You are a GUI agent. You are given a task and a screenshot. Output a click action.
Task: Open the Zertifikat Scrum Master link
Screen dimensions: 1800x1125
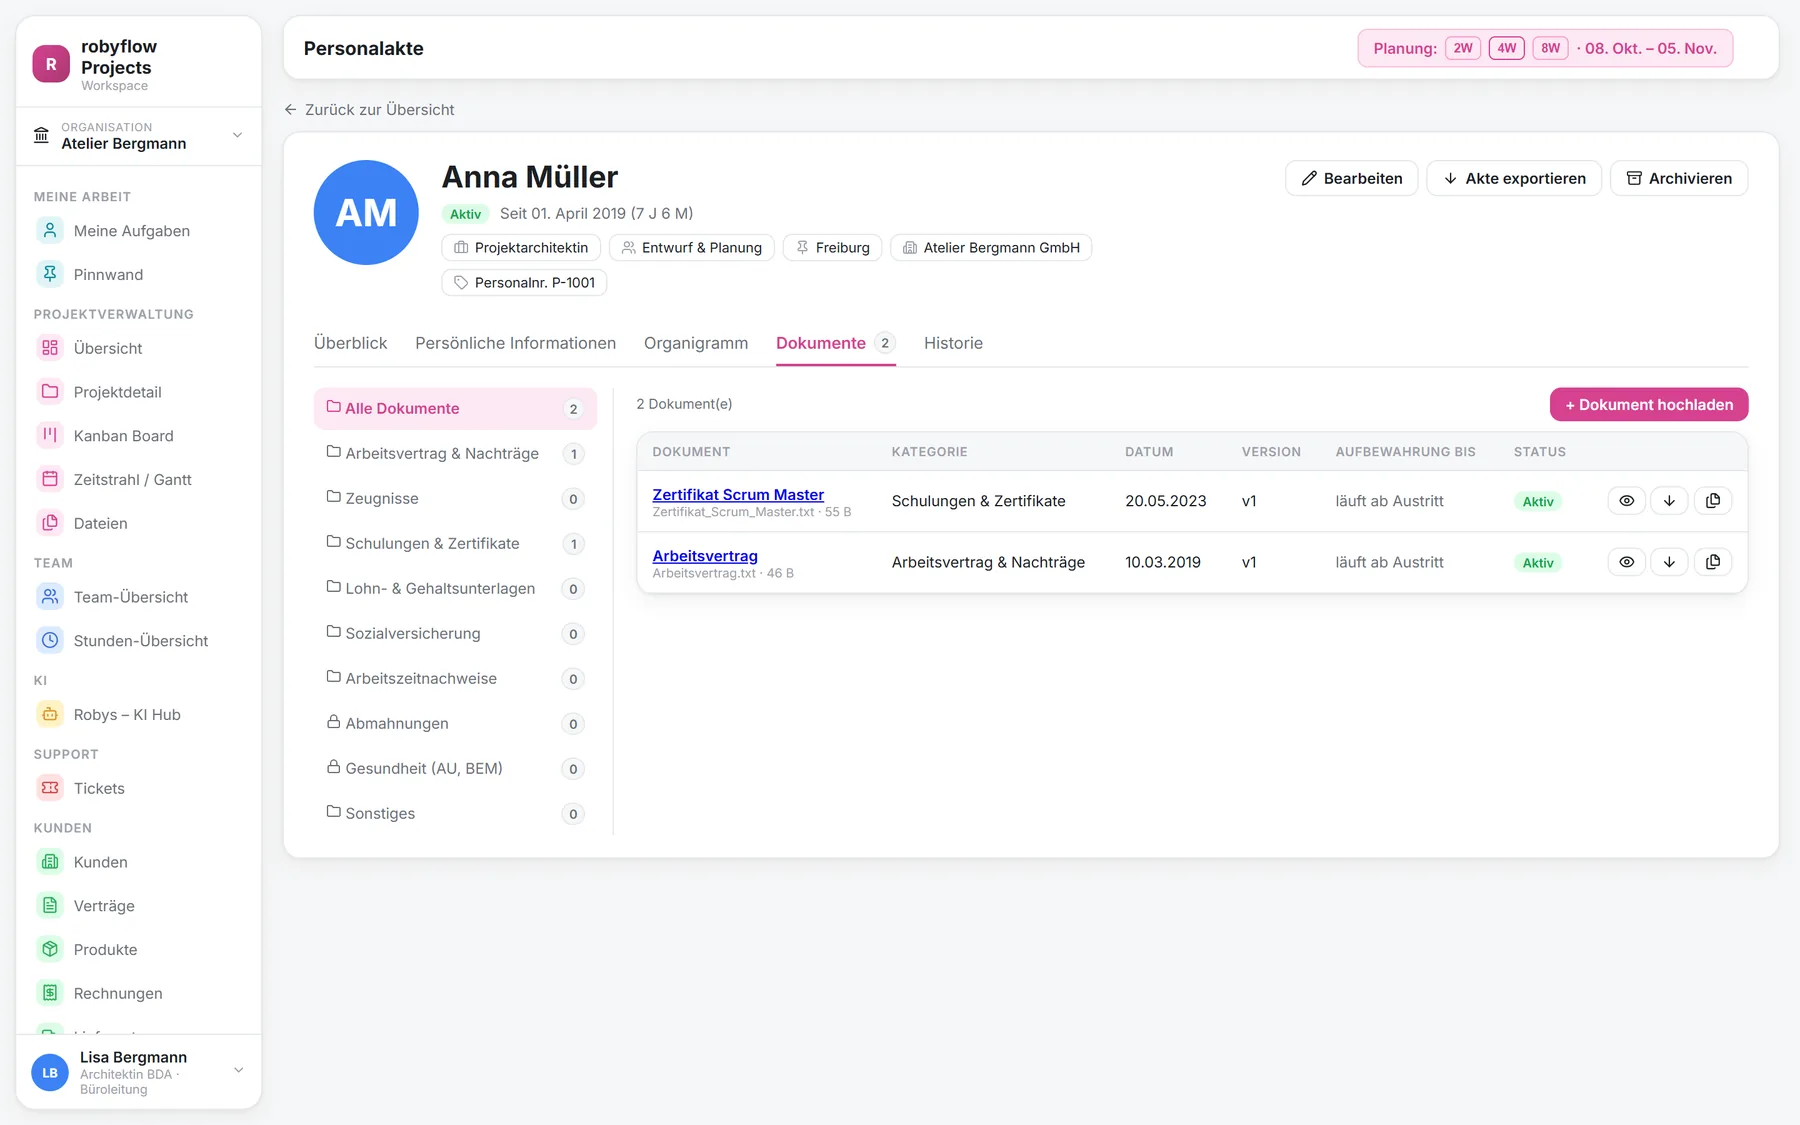click(x=738, y=494)
